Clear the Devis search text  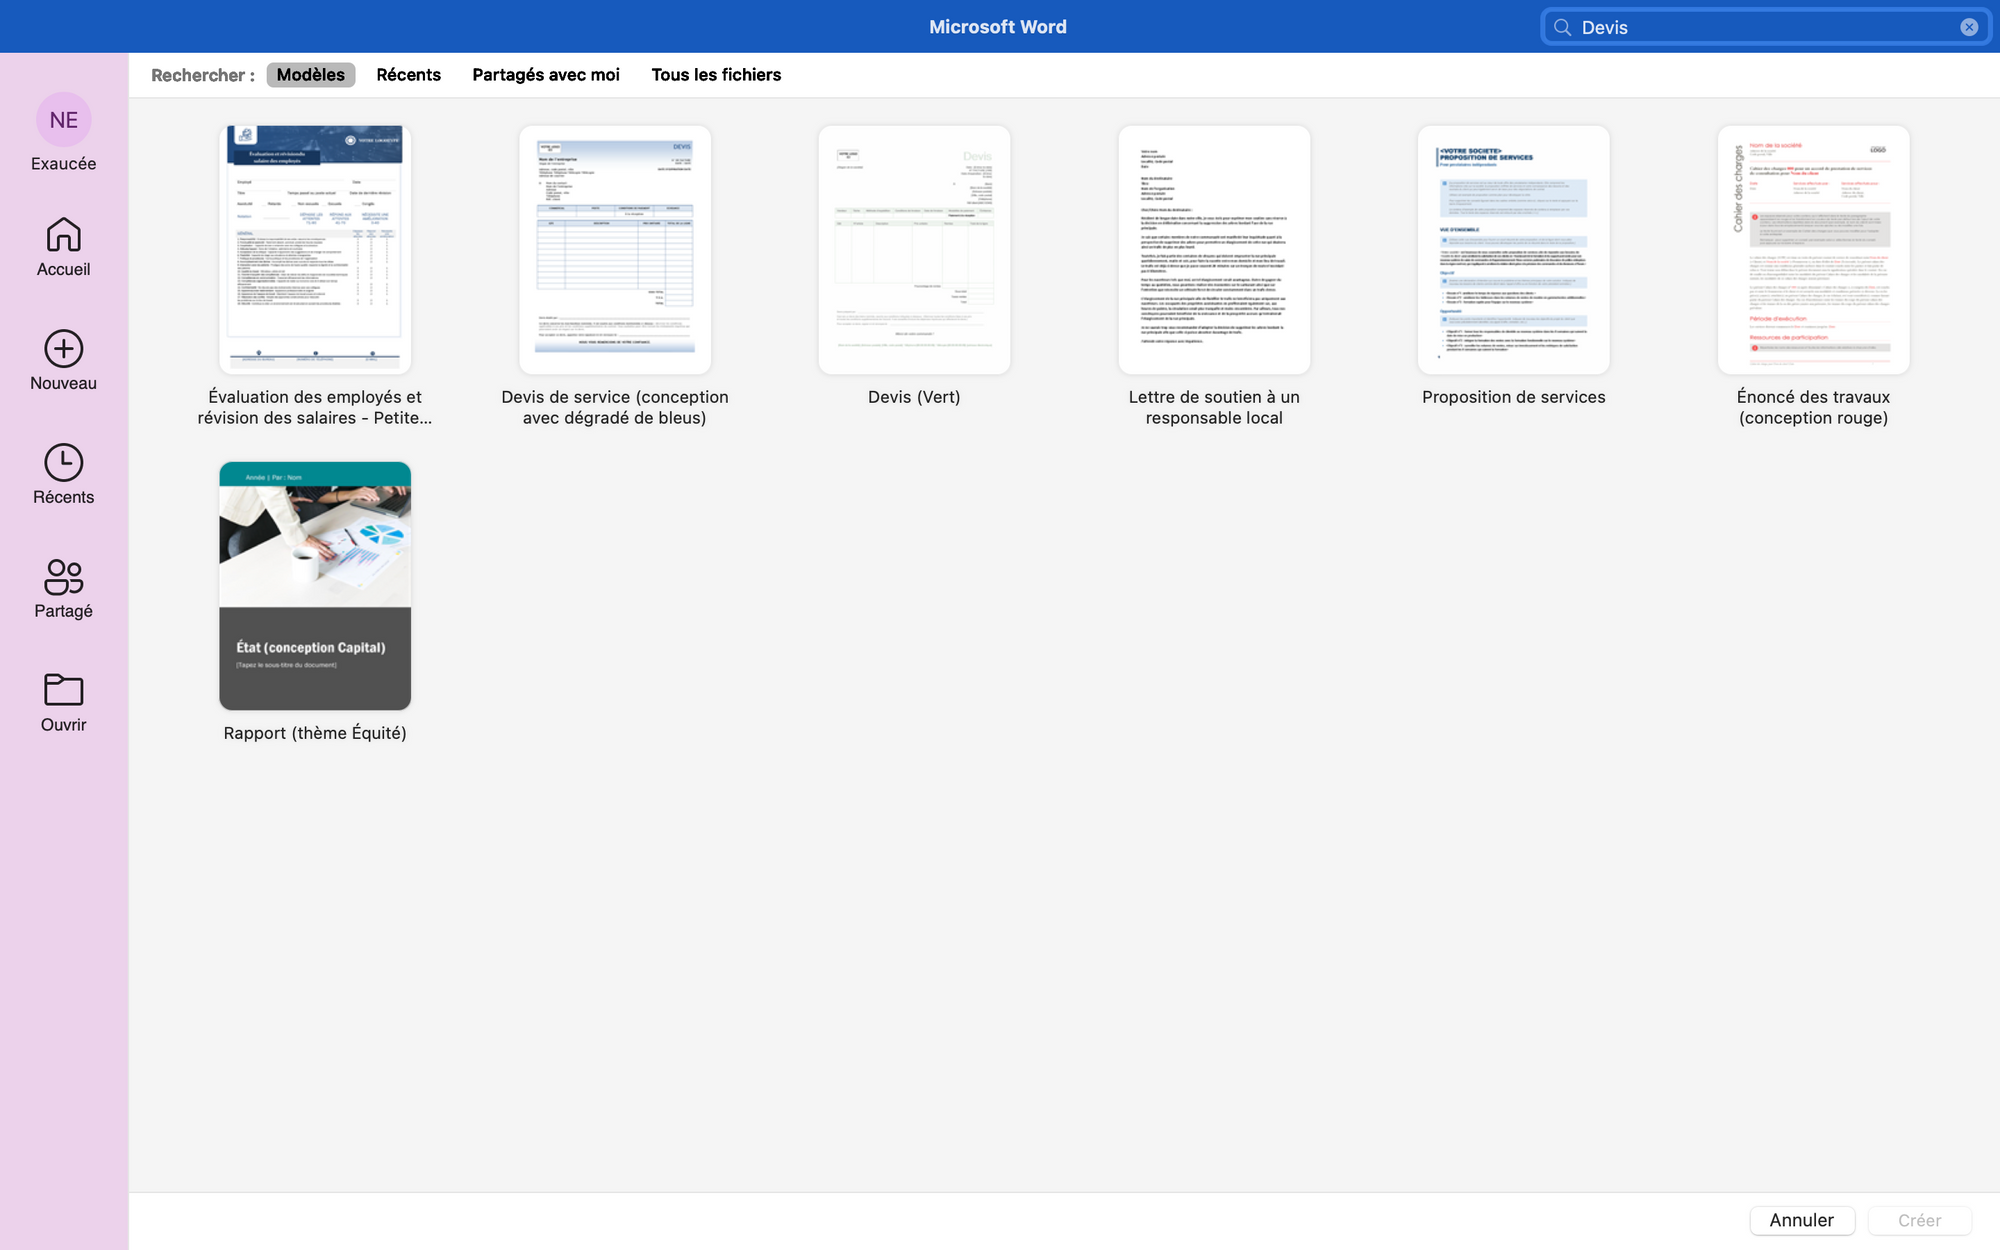1969,27
